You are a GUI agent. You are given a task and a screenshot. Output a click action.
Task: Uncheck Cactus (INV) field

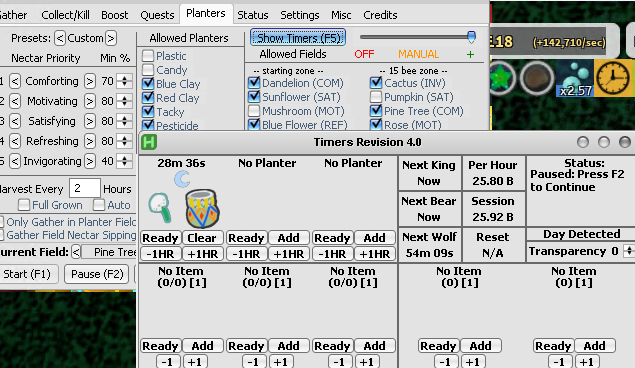[376, 83]
